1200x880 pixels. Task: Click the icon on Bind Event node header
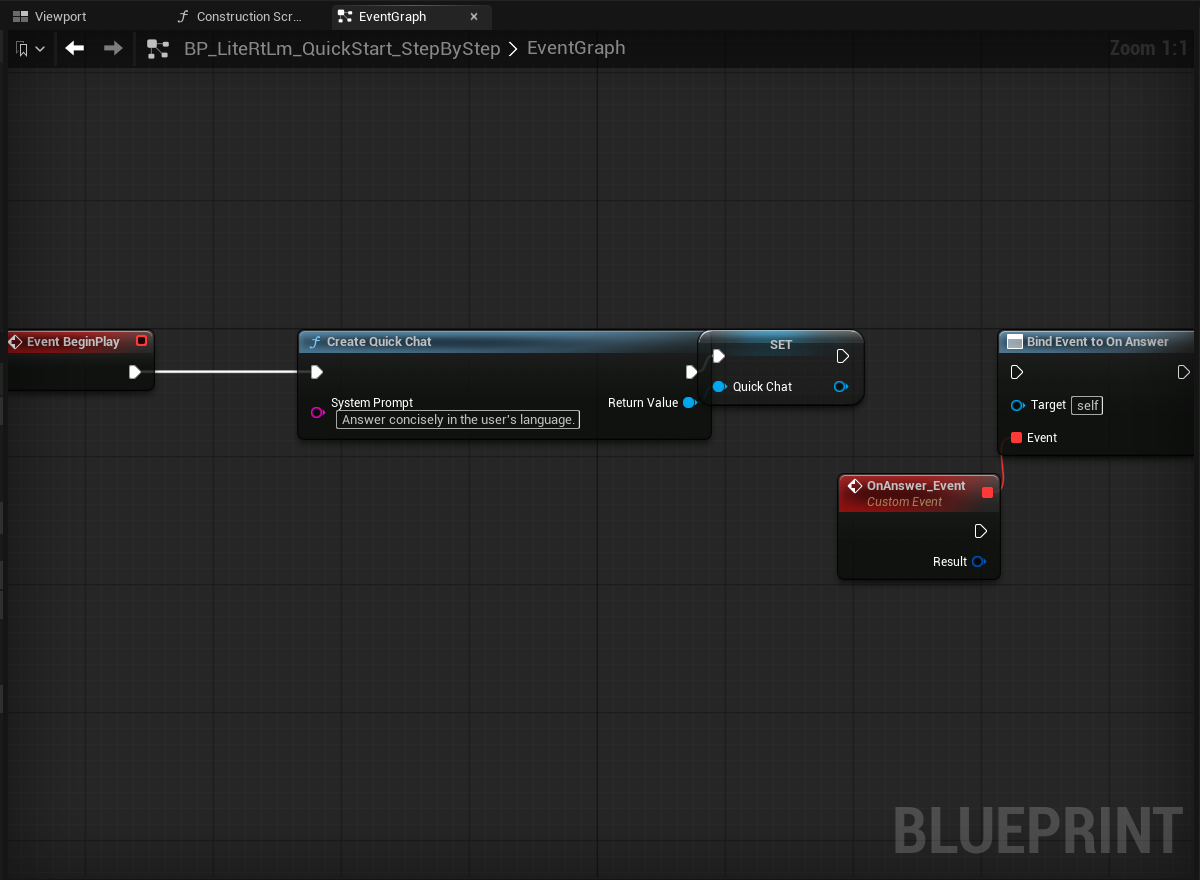coord(1015,342)
